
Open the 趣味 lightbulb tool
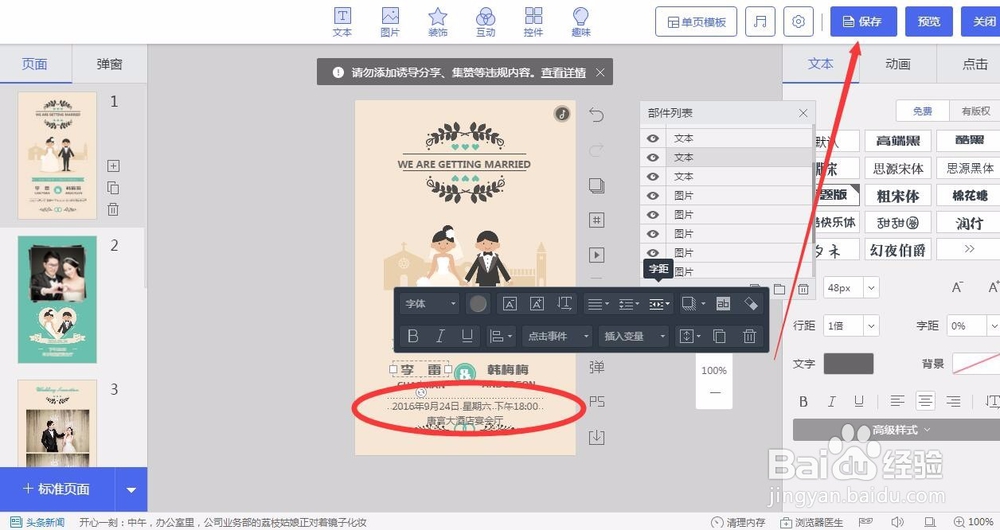580,22
